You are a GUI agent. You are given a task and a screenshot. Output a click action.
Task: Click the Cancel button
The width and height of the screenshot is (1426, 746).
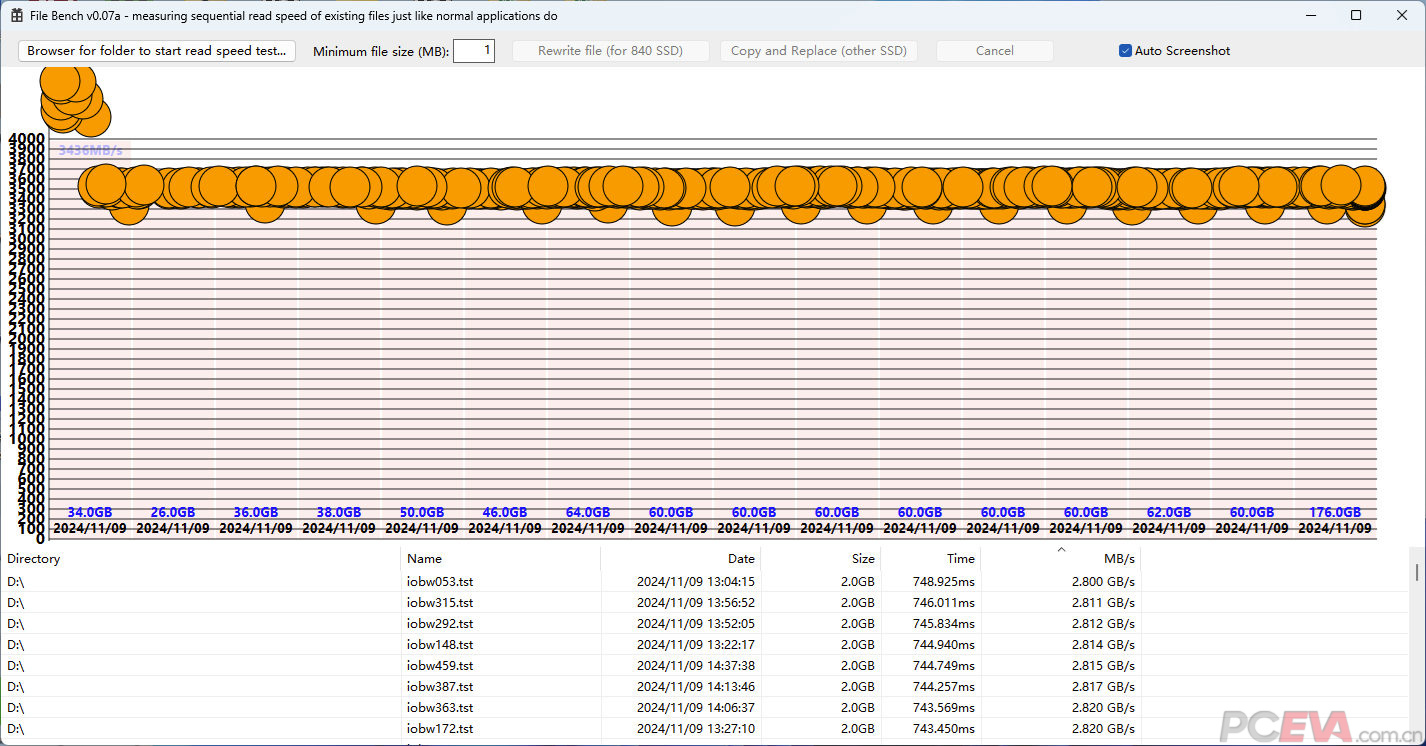[994, 51]
